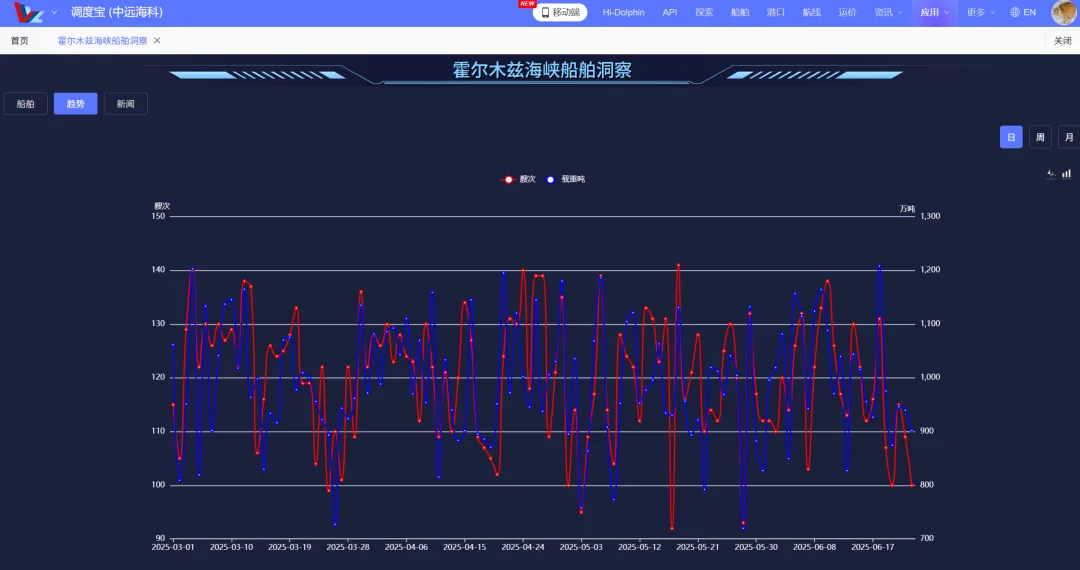Screen dimensions: 1080x570
Task: Close the 霍尔木兹海峡船舶洞察 tab
Action: pyautogui.click(x=157, y=41)
